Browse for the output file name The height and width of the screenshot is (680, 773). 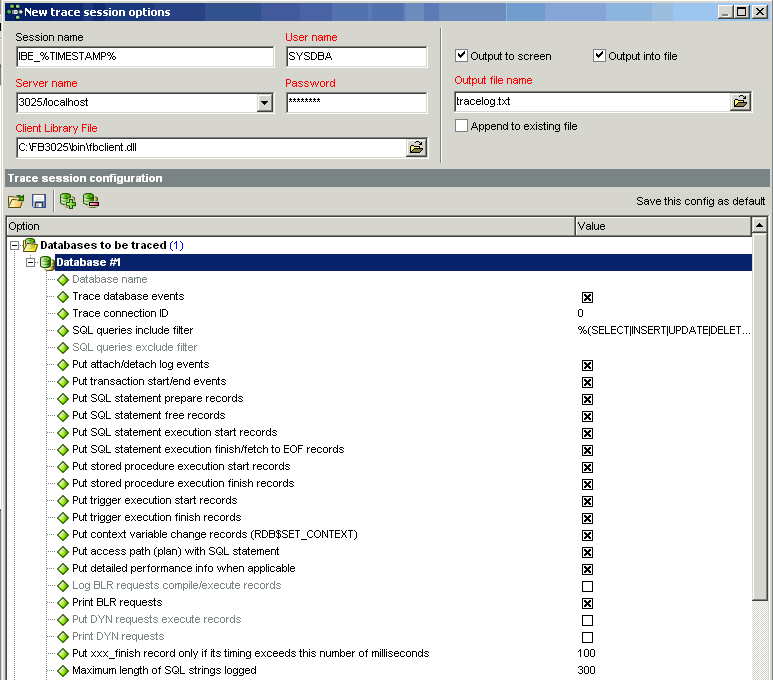point(740,102)
